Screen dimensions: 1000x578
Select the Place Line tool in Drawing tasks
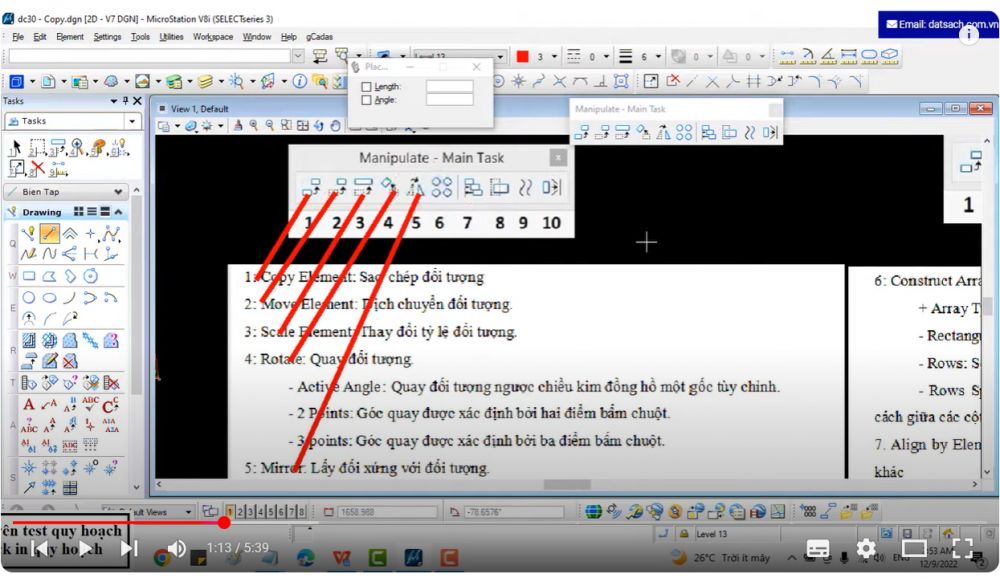point(50,235)
